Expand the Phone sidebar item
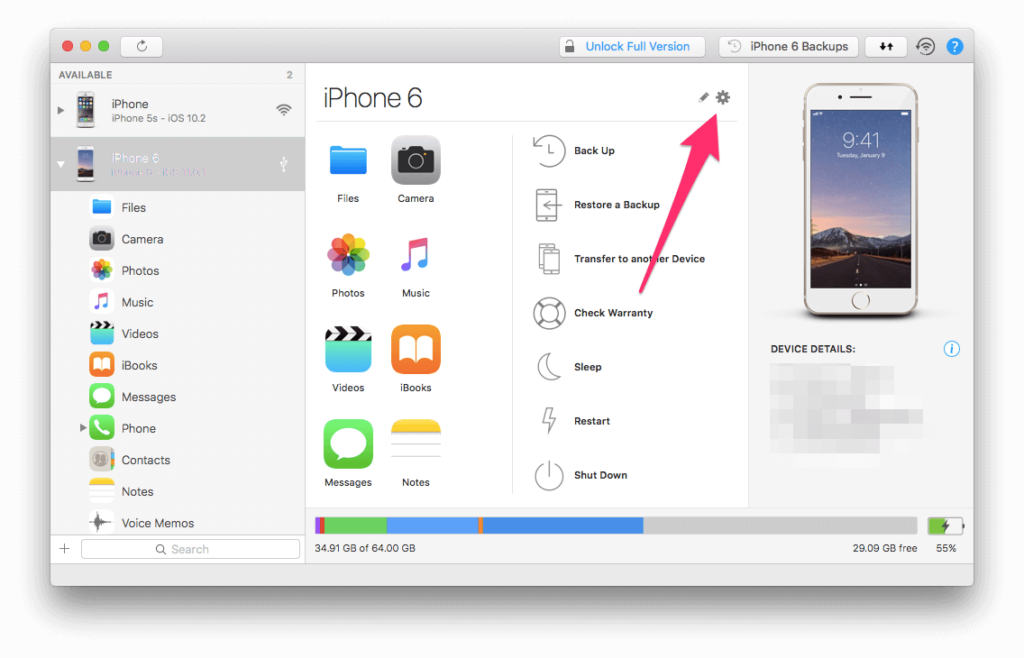This screenshot has height=658, width=1024. [83, 428]
